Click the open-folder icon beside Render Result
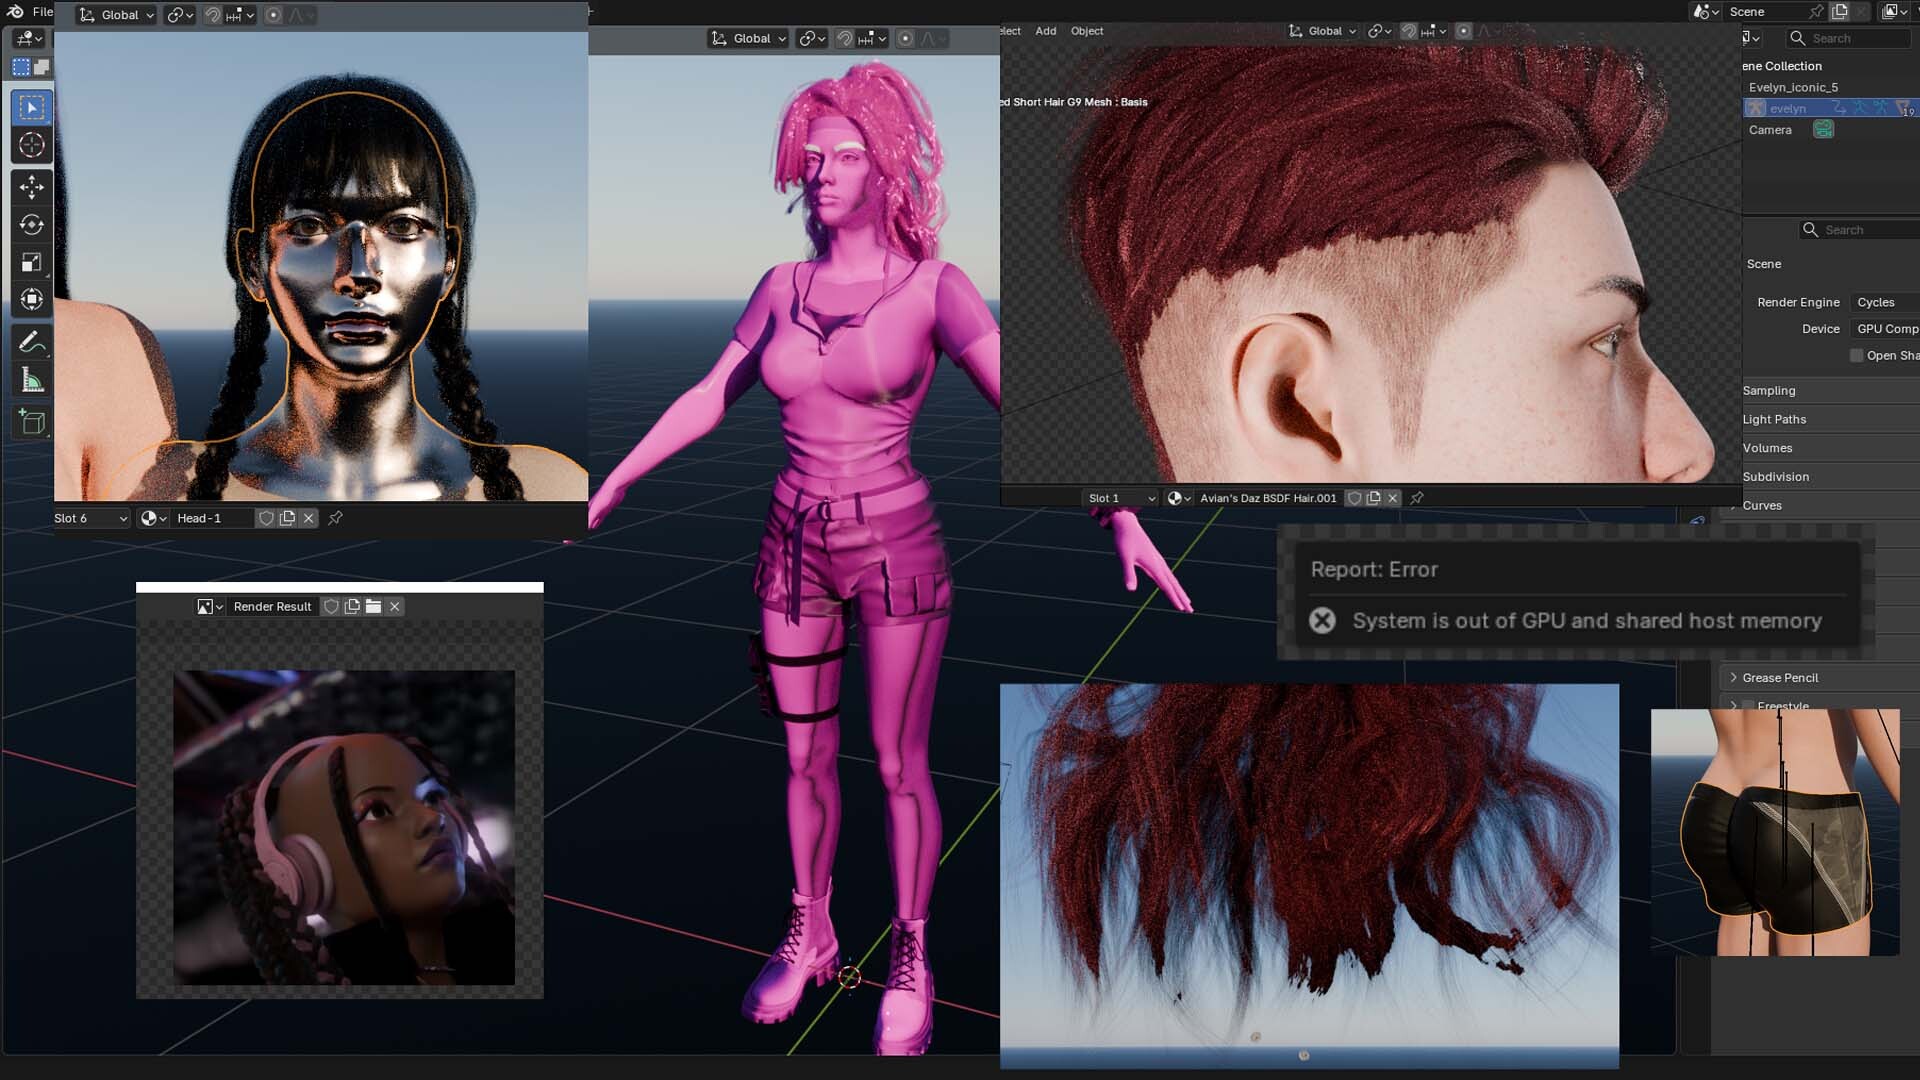Viewport: 1920px width, 1080px height. point(373,606)
